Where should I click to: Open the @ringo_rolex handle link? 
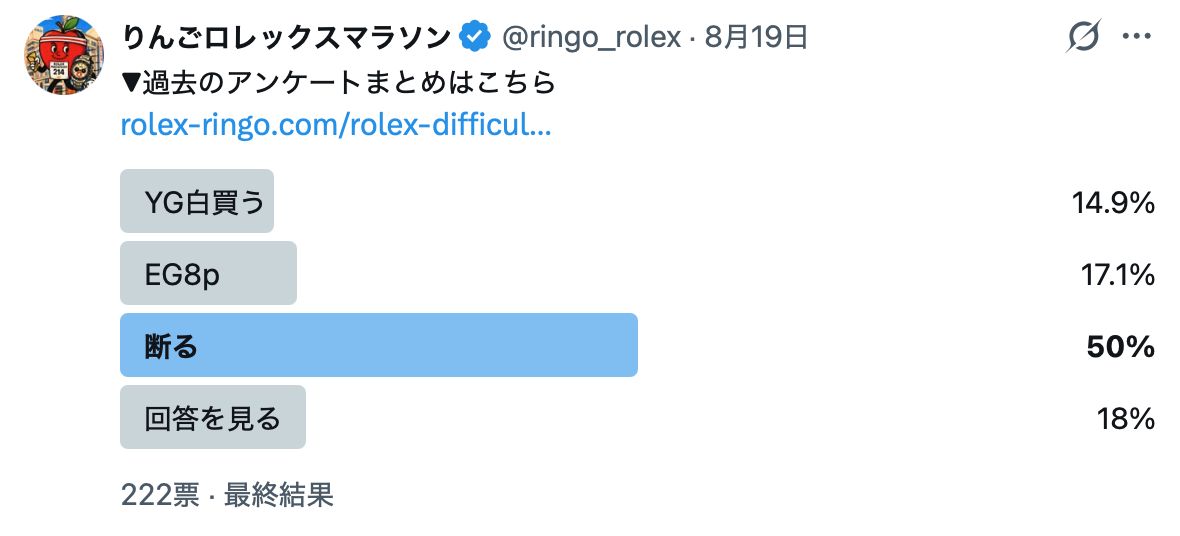(591, 37)
